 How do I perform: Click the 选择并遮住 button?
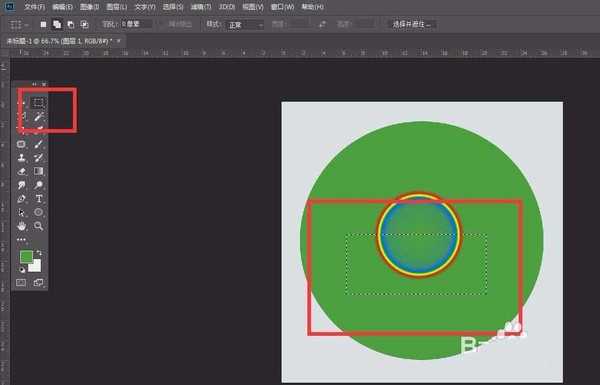[x=412, y=24]
